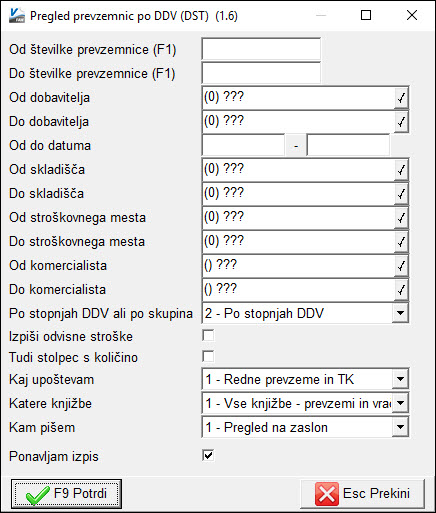Click lookup icon beside Od skladišča

pyautogui.click(x=401, y=170)
